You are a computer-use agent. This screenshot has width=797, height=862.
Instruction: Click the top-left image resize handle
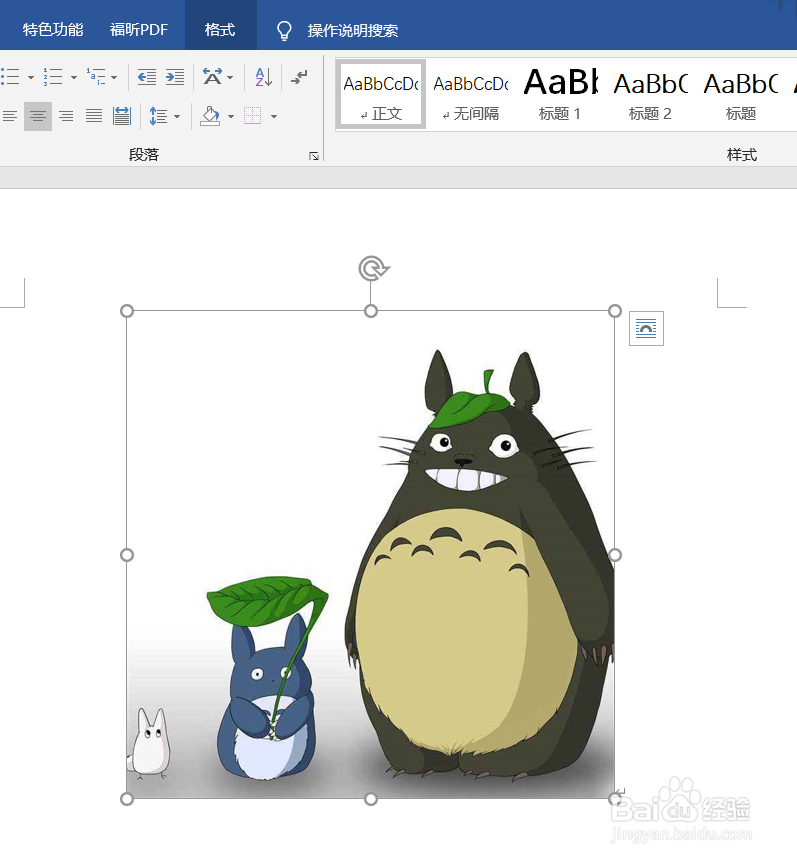coord(127,311)
